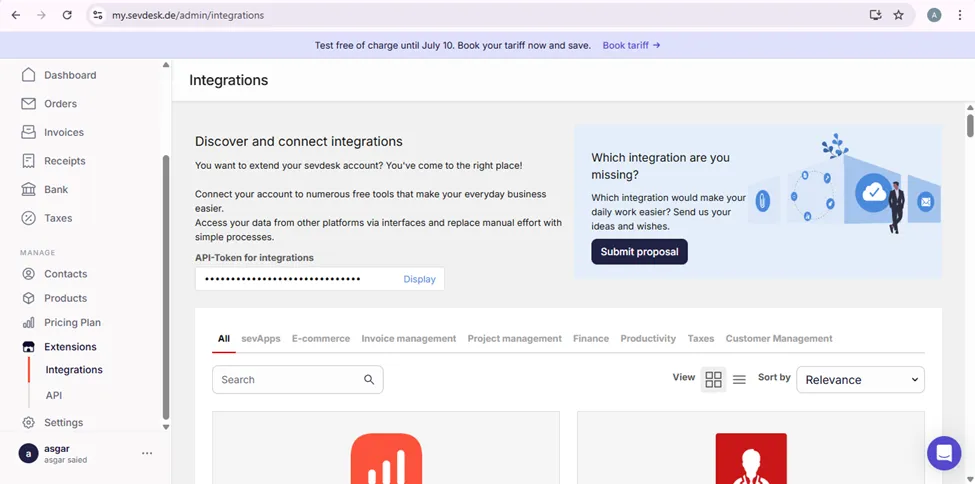The width and height of the screenshot is (975, 484).
Task: Open the Chrome three-dot menu
Action: point(960,15)
